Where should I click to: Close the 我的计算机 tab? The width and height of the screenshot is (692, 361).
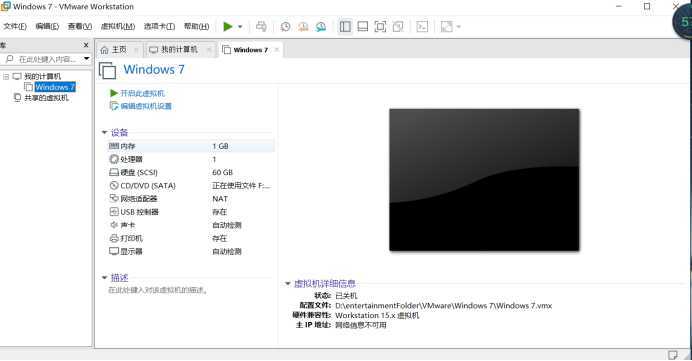pos(209,50)
